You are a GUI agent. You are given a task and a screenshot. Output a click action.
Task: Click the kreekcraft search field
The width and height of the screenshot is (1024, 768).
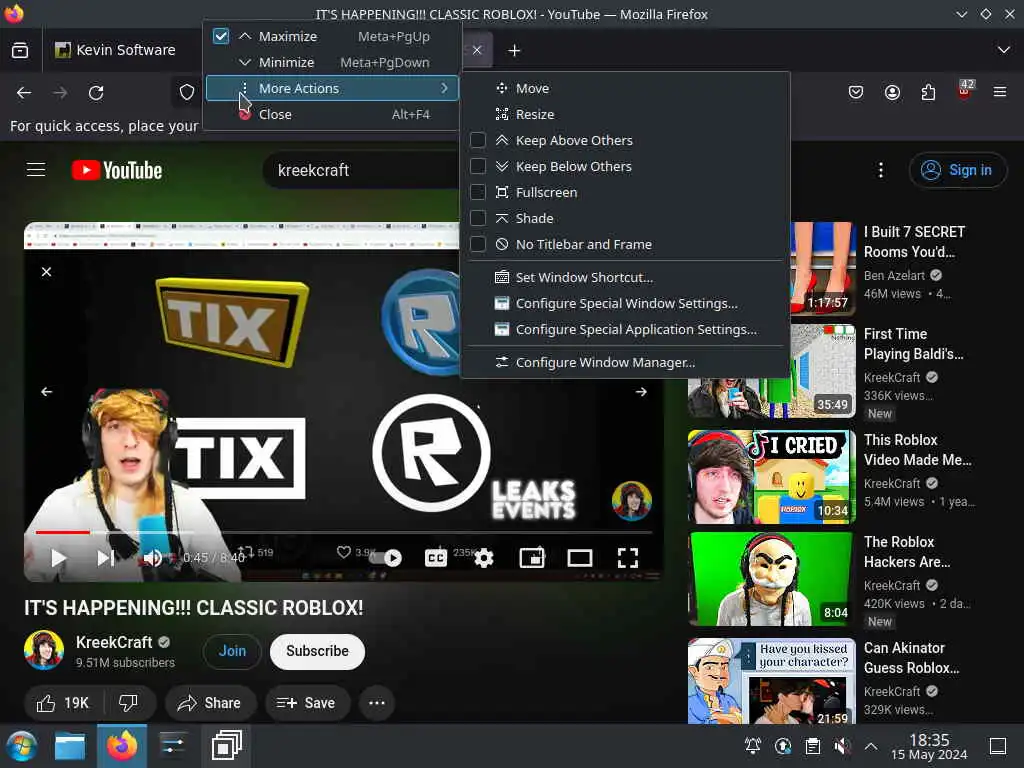[x=360, y=170]
